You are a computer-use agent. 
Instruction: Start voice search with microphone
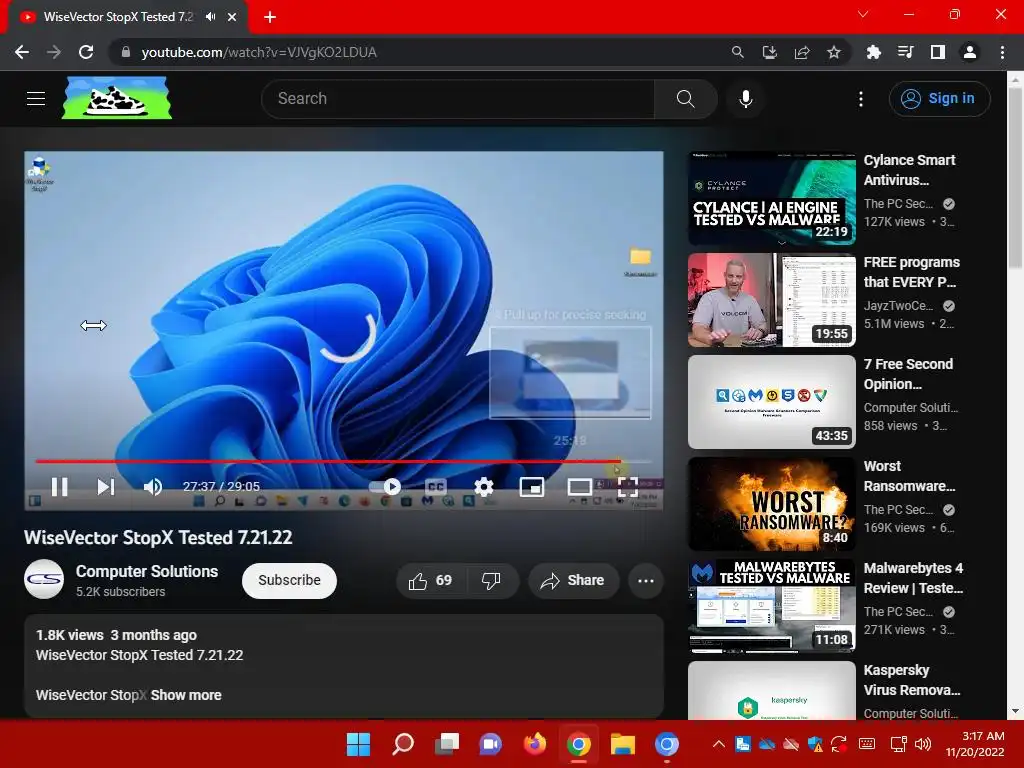click(x=746, y=99)
